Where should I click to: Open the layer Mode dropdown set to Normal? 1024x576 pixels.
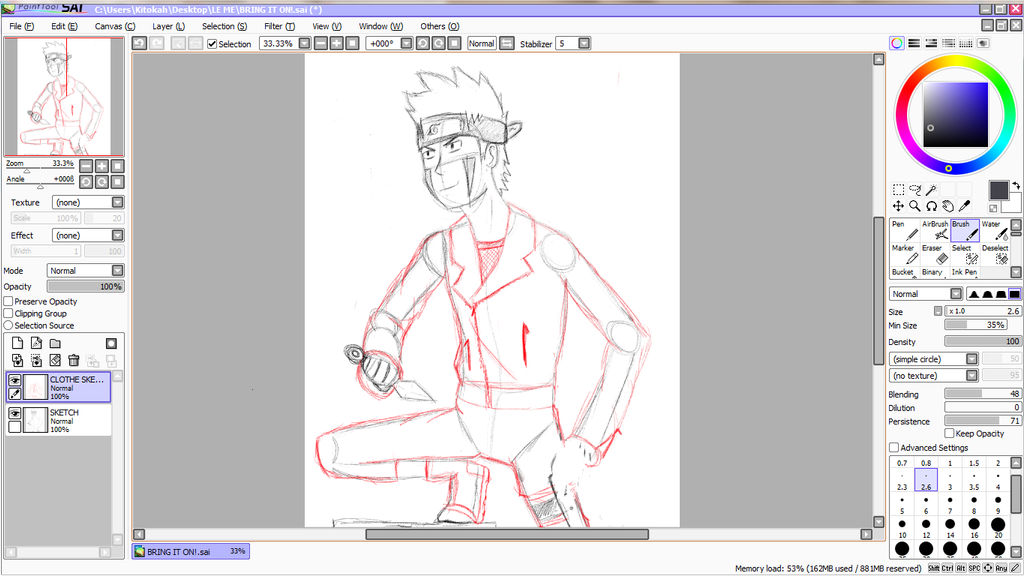[x=85, y=270]
